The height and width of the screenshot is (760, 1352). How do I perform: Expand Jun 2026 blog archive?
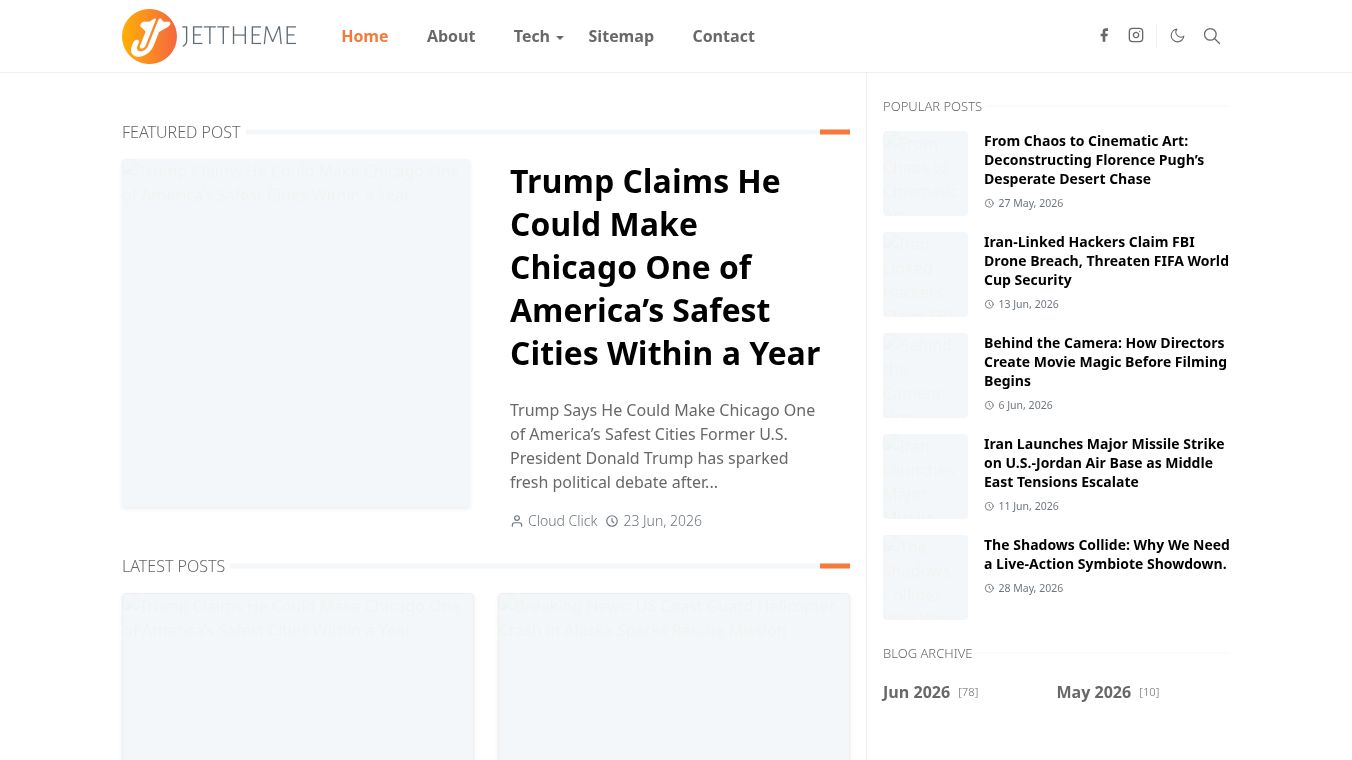(x=916, y=692)
